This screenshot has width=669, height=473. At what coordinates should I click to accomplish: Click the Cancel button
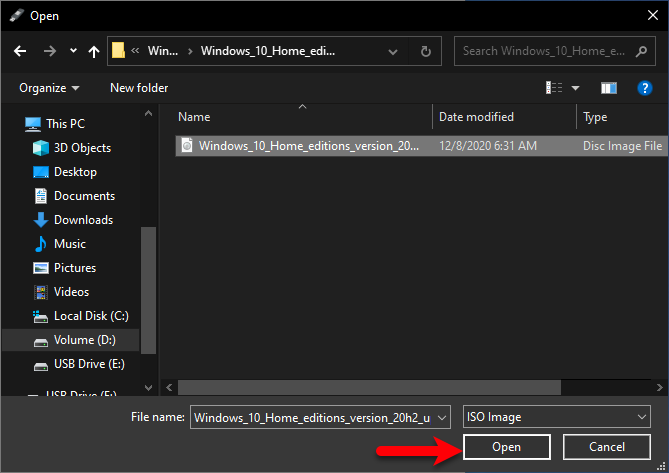click(607, 447)
